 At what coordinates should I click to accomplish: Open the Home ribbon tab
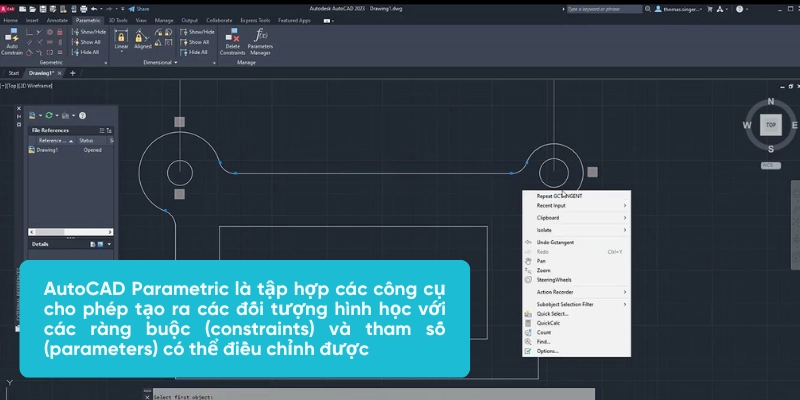coord(10,20)
